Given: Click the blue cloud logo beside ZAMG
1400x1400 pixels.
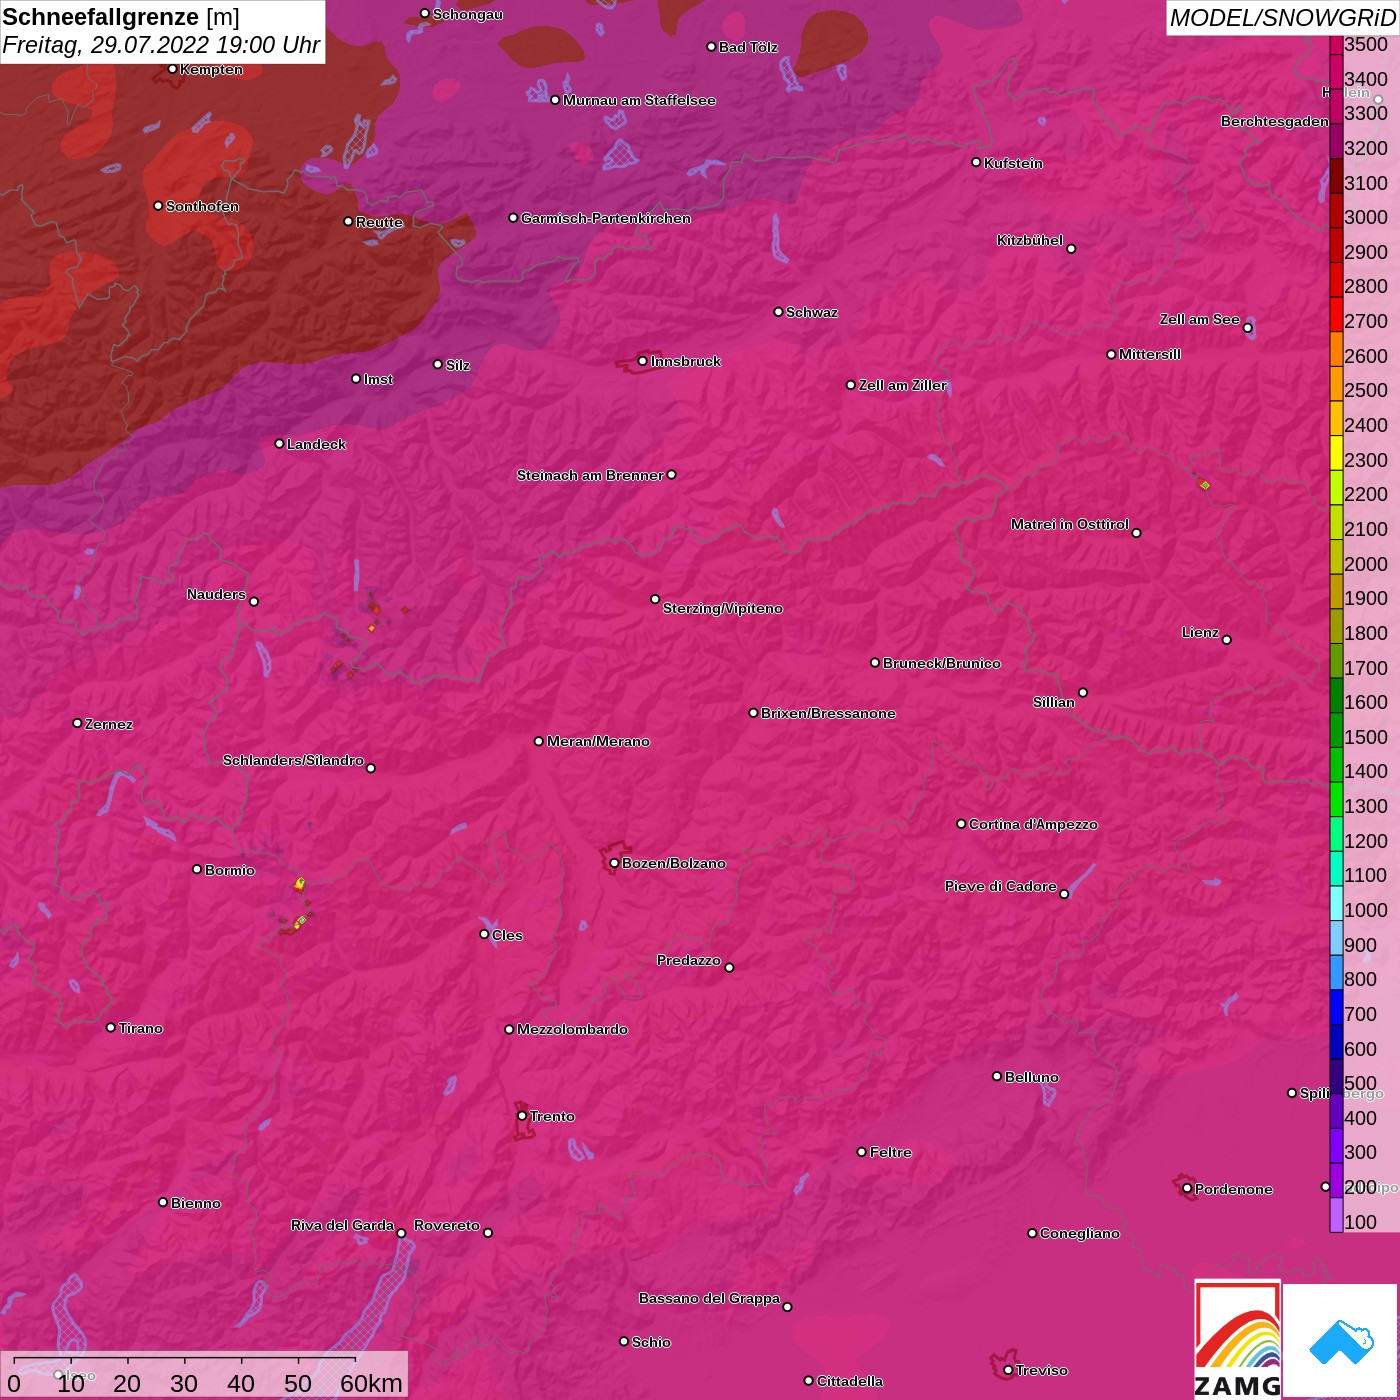Looking at the screenshot, I should [x=1340, y=1340].
